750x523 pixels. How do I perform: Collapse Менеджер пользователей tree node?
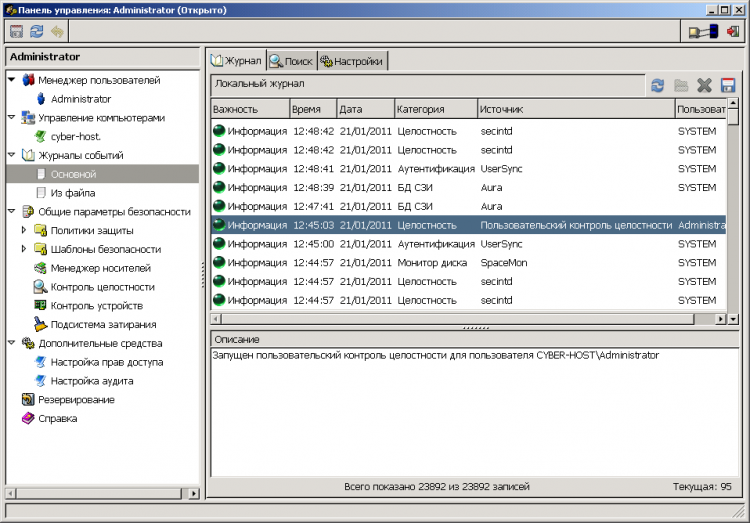pyautogui.click(x=11, y=79)
